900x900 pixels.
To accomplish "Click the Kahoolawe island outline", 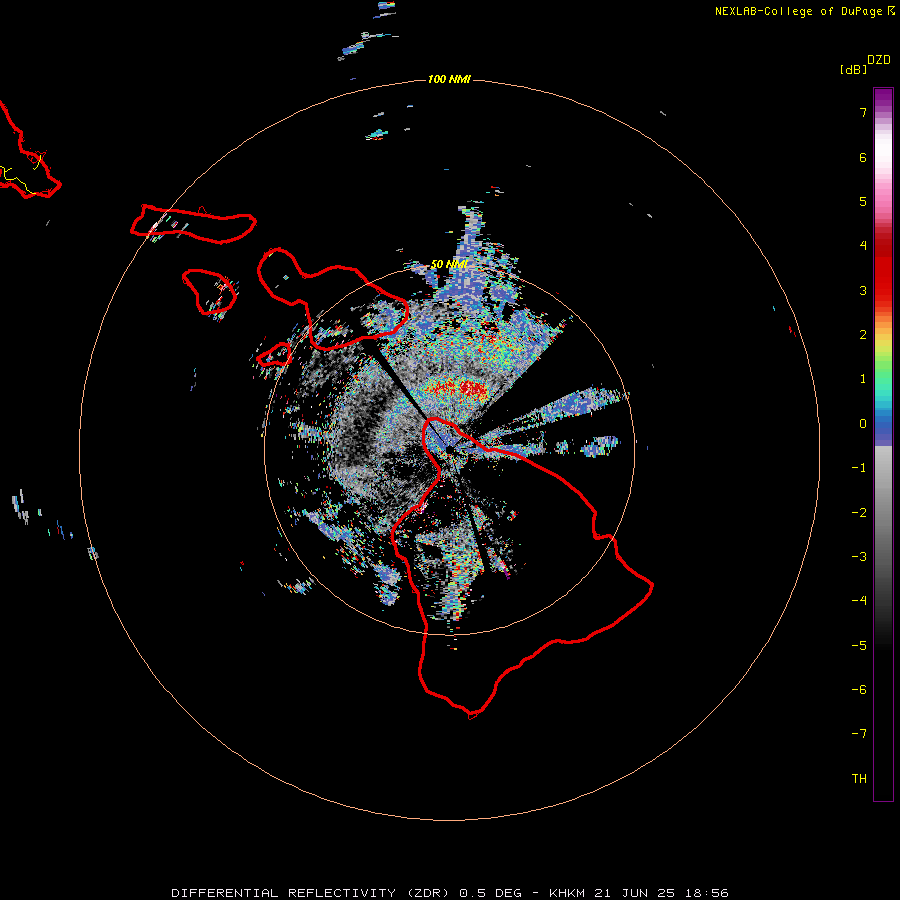I will [274, 355].
